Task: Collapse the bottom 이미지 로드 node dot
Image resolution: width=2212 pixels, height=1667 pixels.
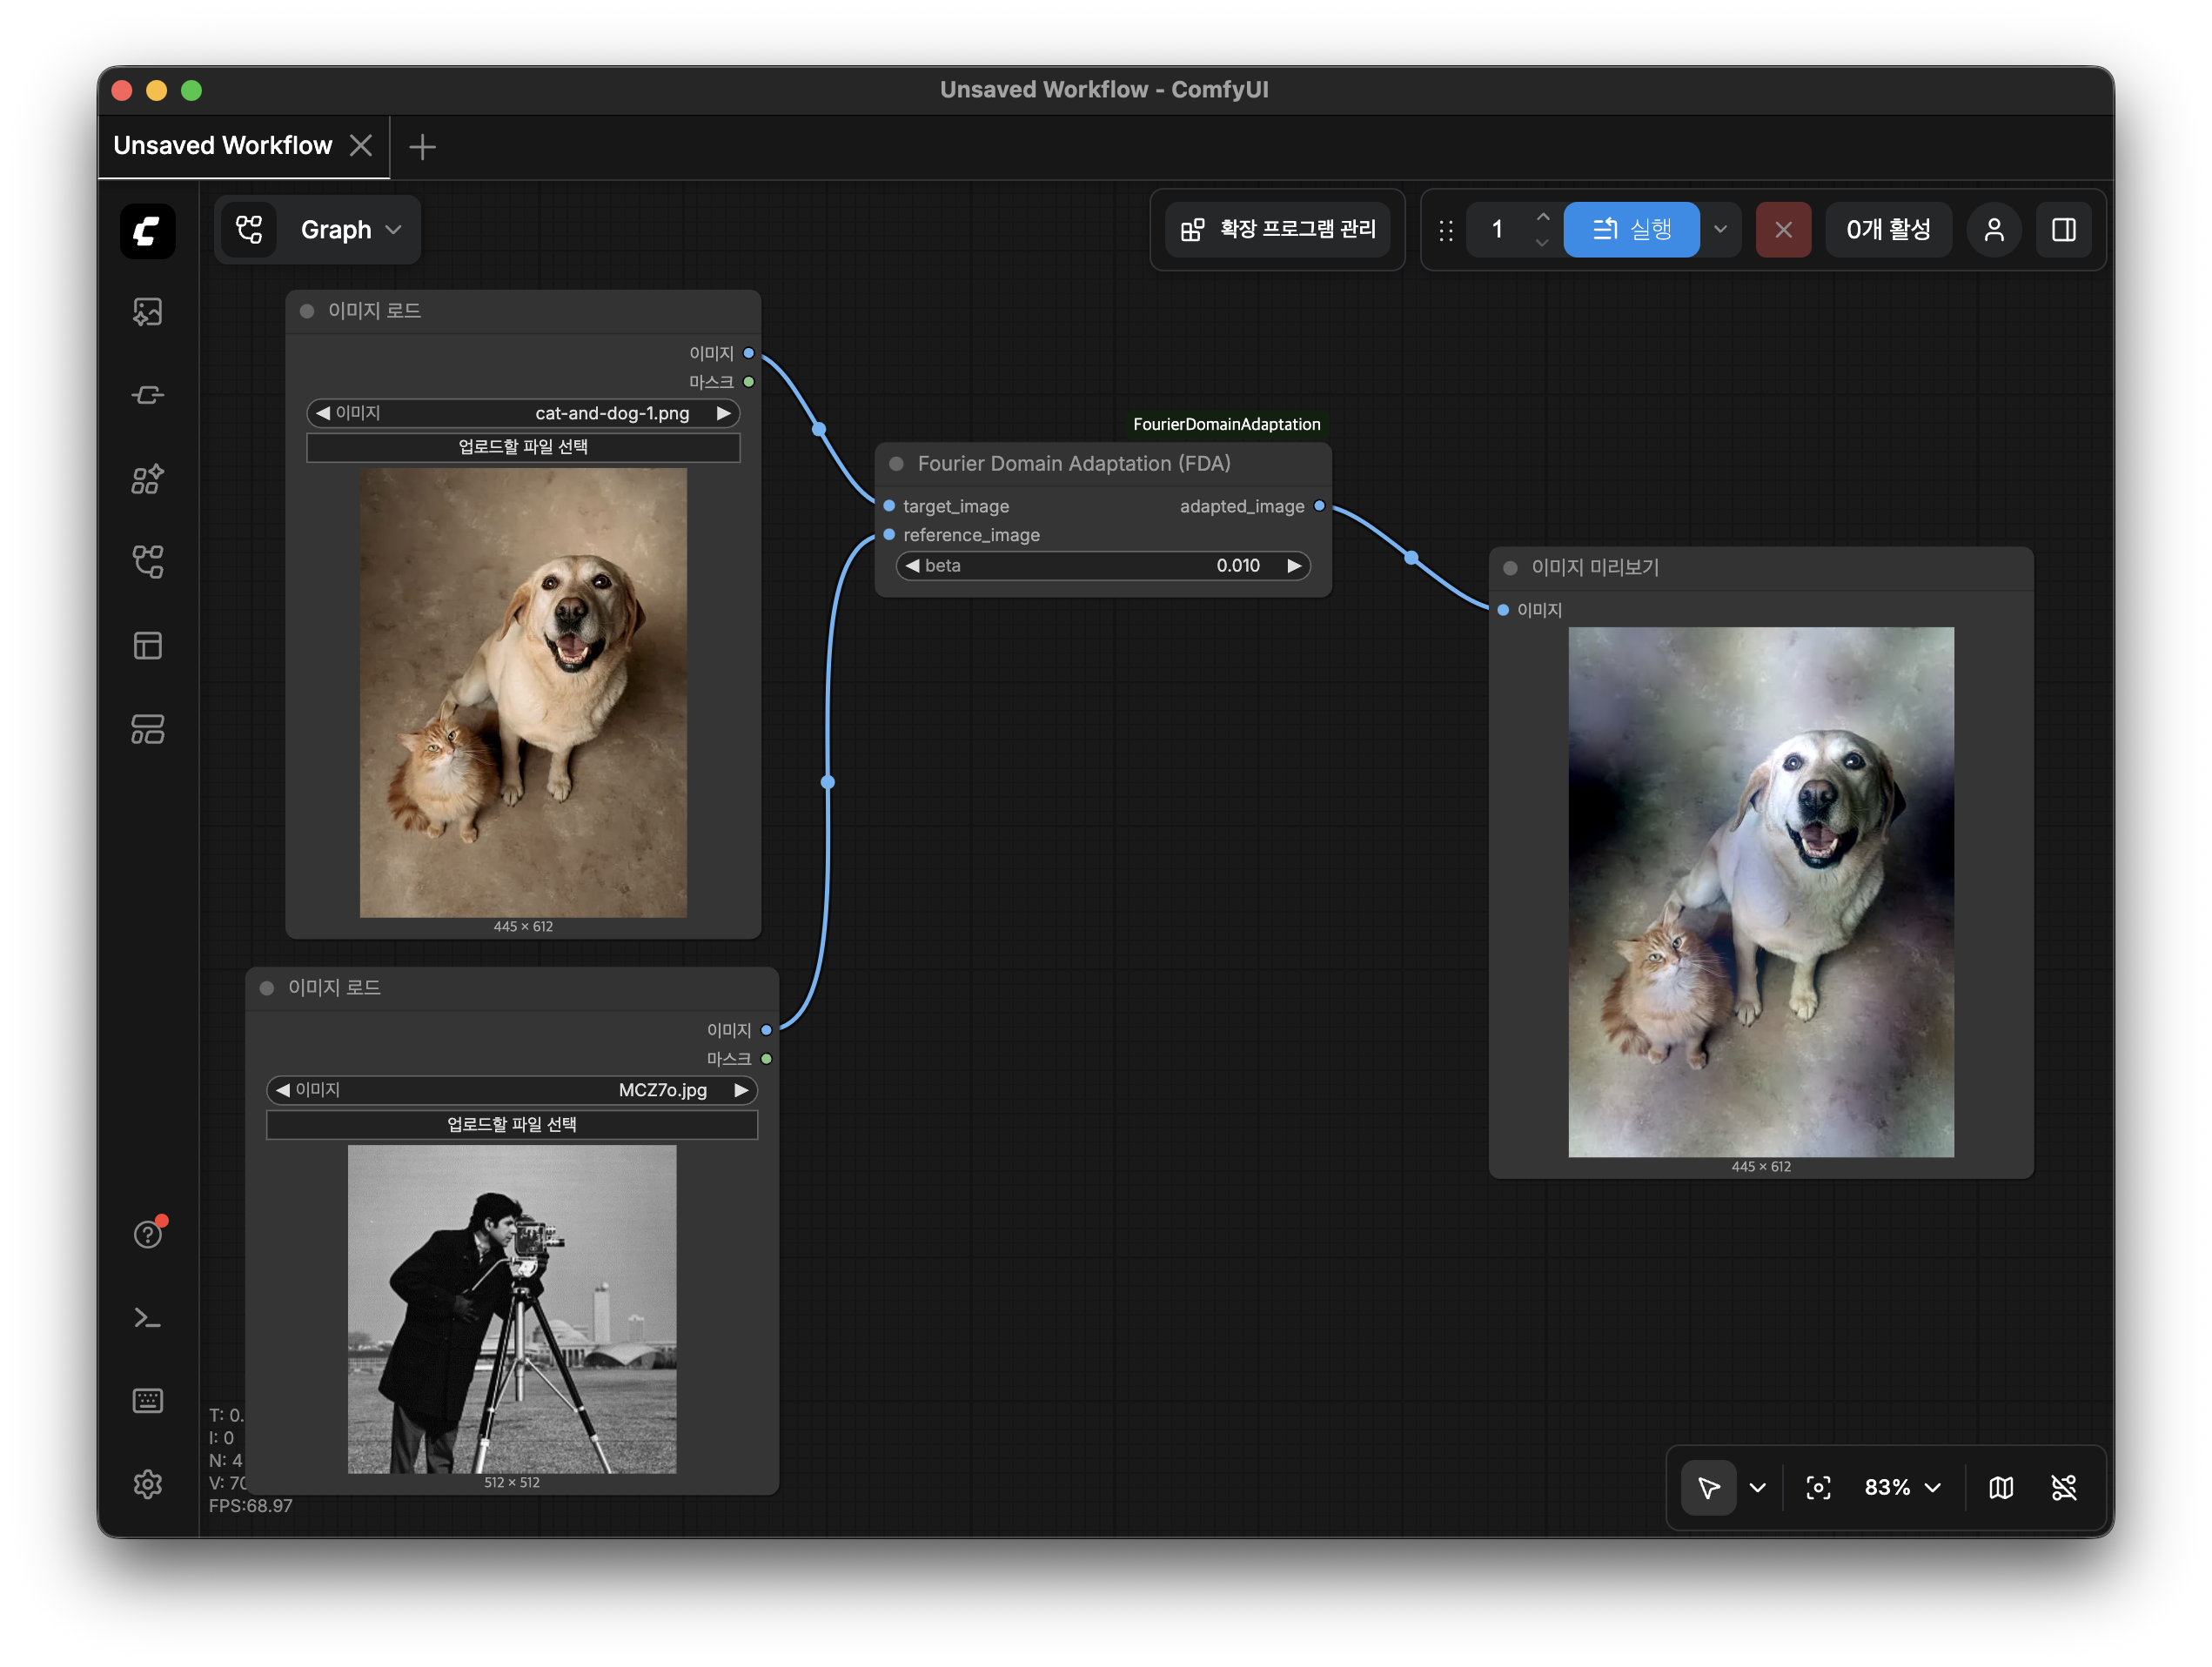Action: [267, 988]
